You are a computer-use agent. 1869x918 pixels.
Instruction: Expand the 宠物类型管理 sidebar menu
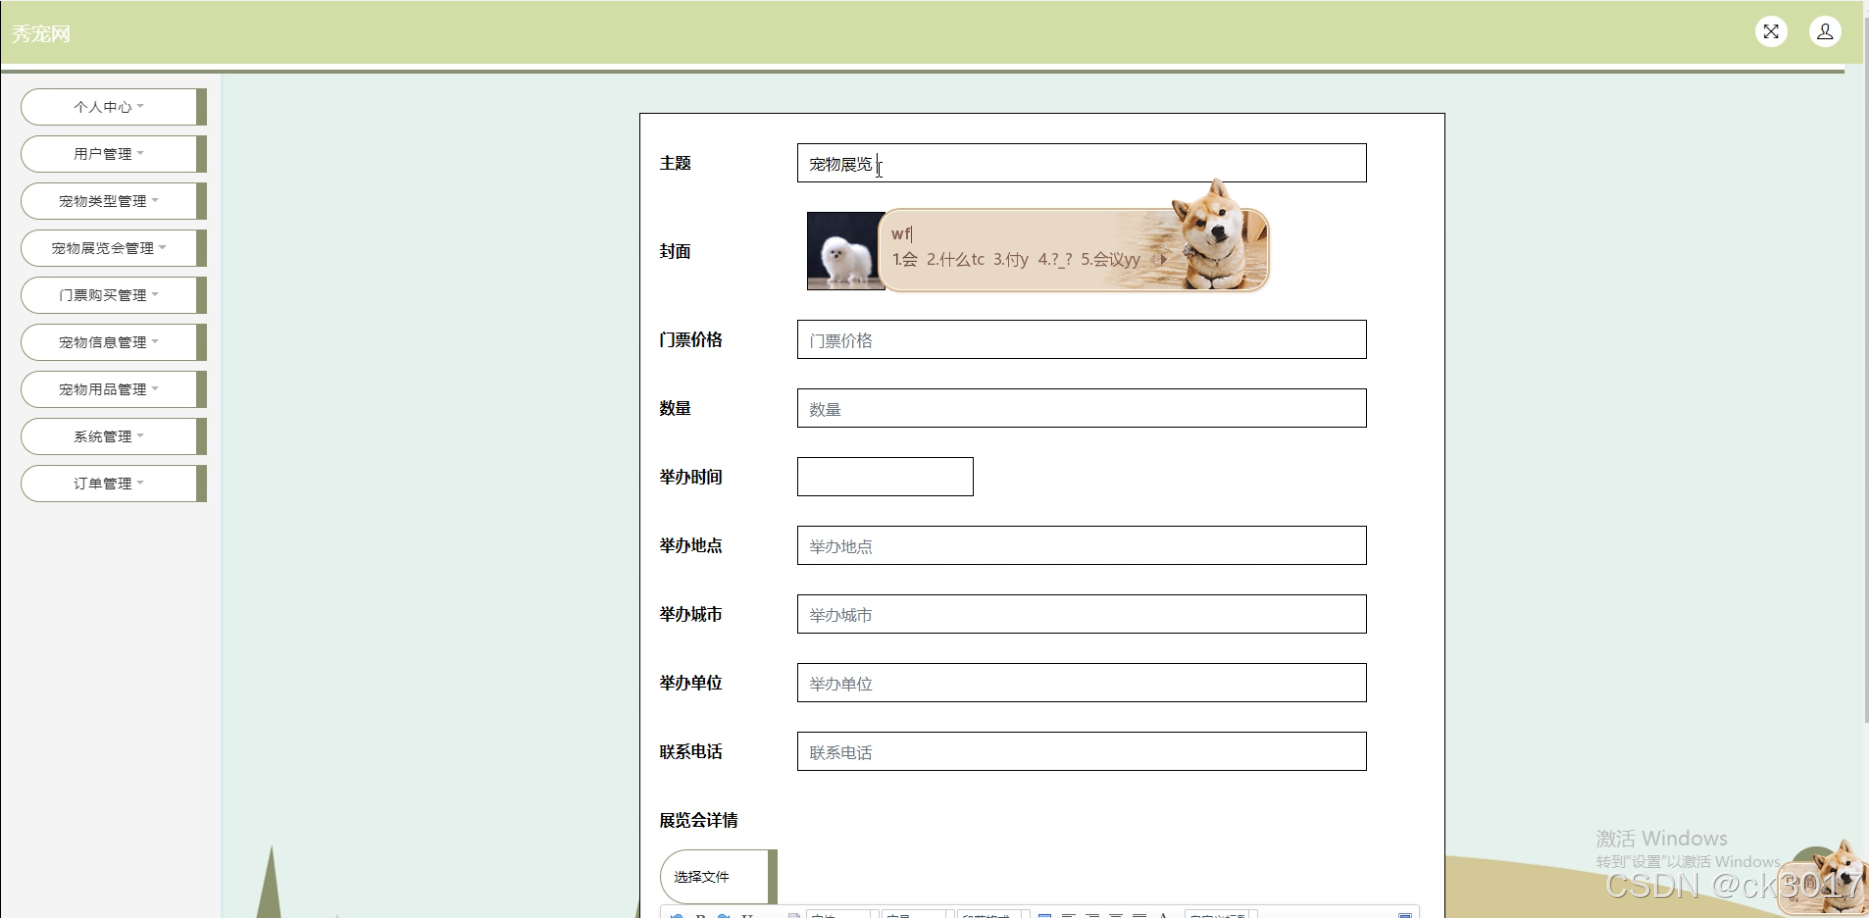[x=113, y=201]
